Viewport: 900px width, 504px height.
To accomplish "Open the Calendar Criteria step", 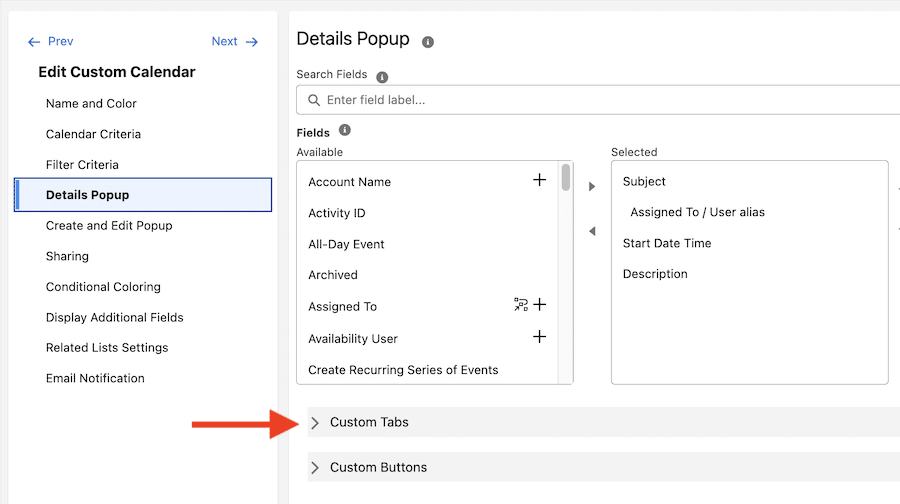I will tap(93, 134).
